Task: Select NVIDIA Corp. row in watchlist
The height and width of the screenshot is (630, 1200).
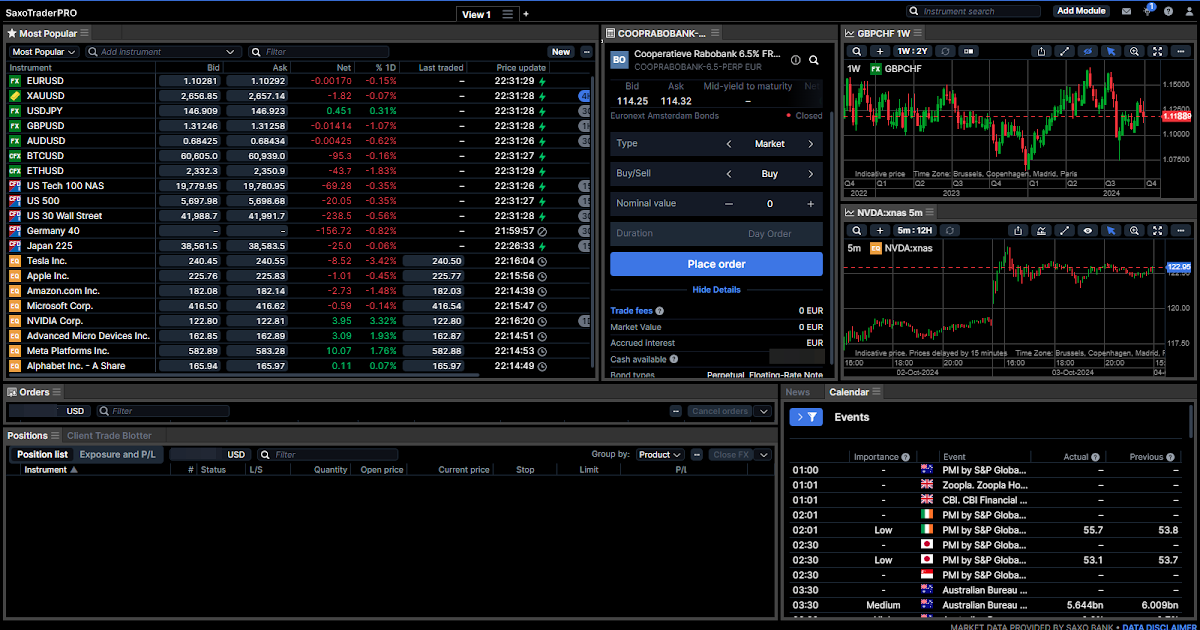Action: coord(298,321)
